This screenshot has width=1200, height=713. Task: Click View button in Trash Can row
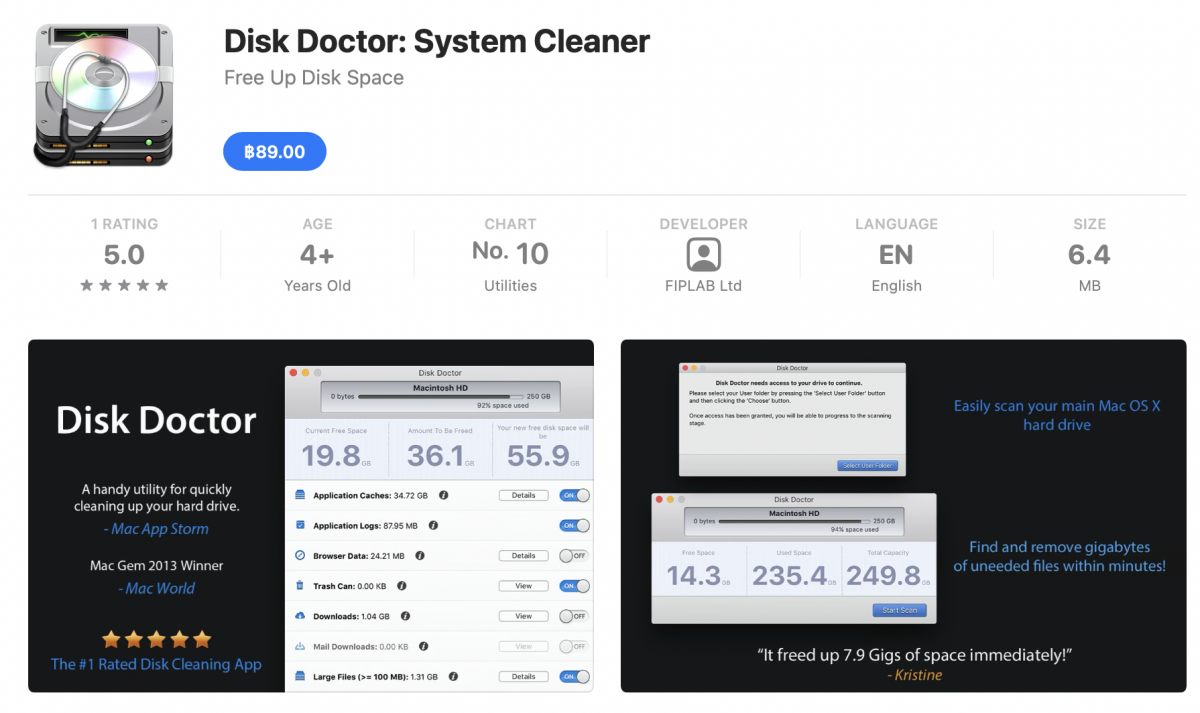pos(523,586)
